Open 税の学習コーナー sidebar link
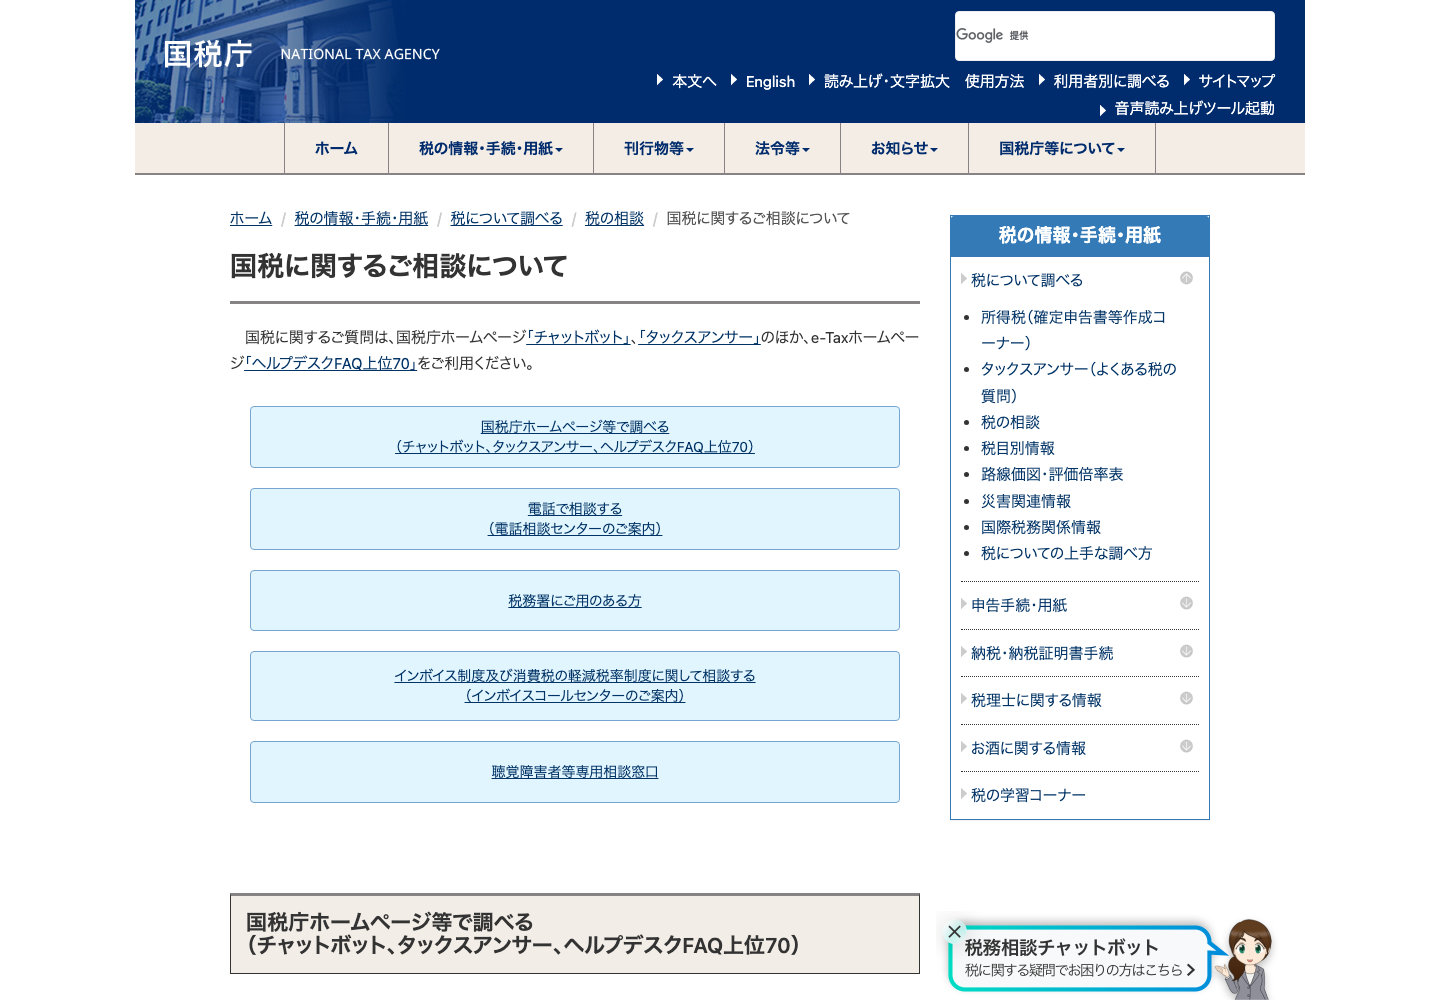The image size is (1440, 1000). click(x=1028, y=795)
